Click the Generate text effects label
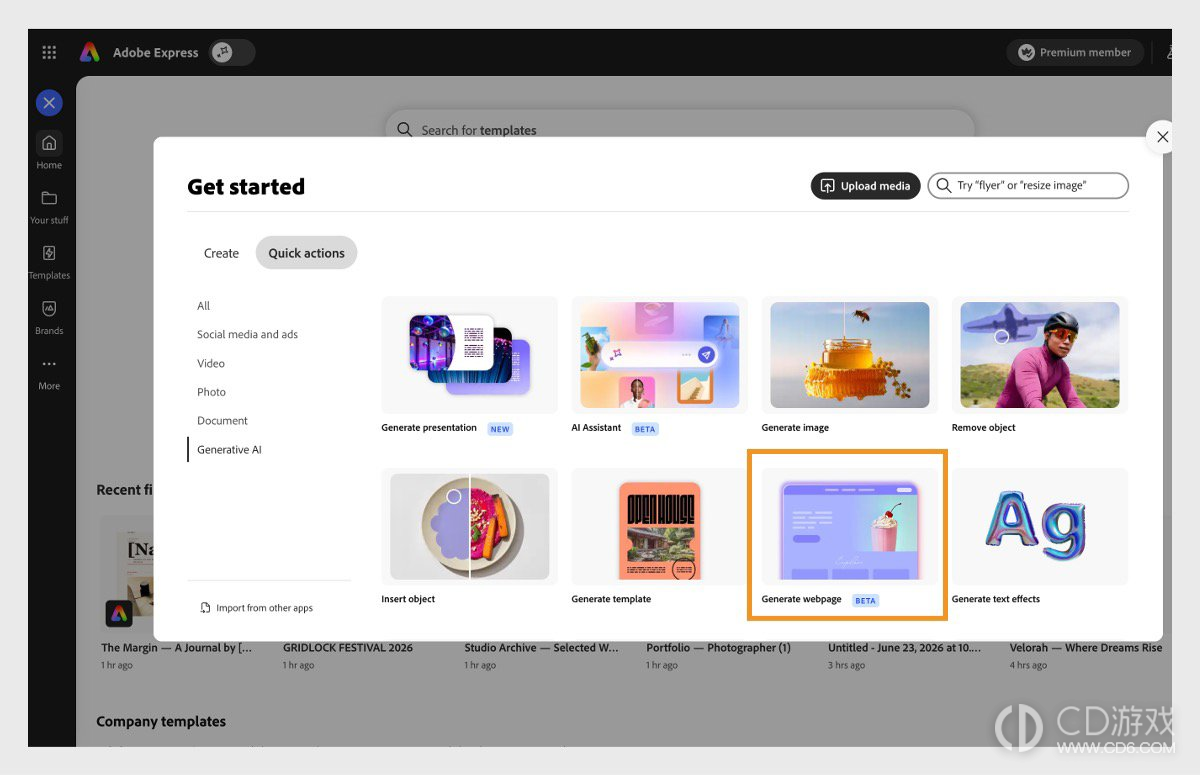Image resolution: width=1200 pixels, height=775 pixels. coord(996,600)
